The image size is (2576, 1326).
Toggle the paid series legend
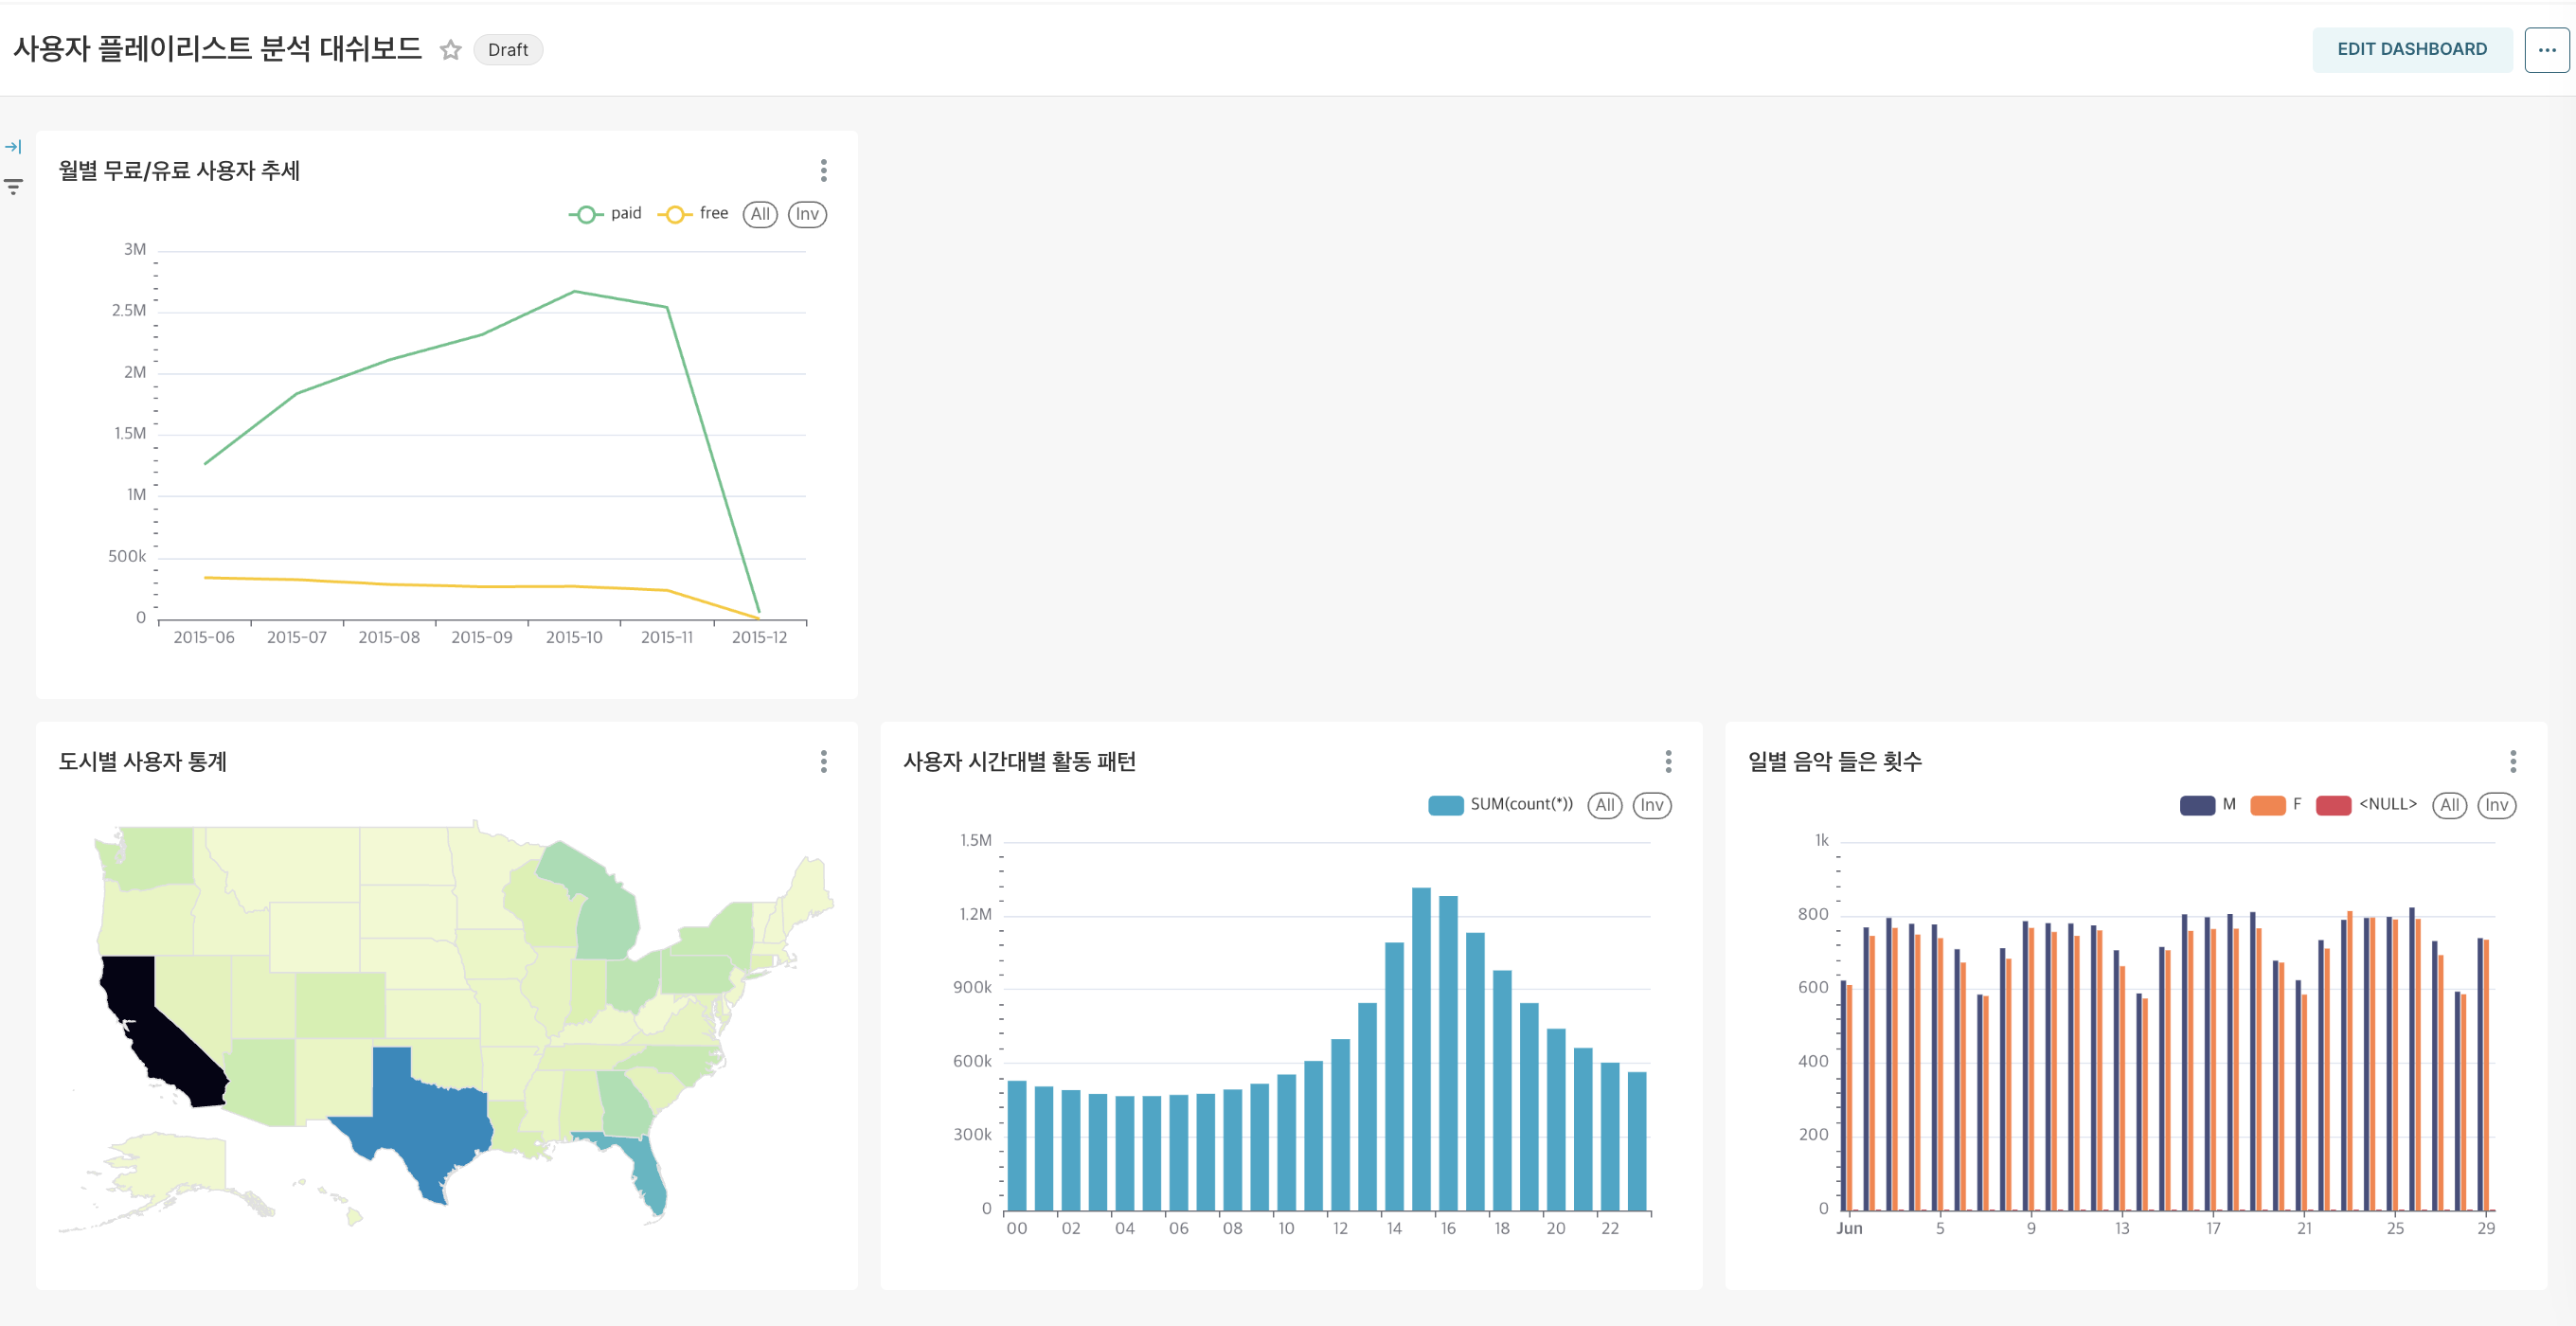[606, 214]
